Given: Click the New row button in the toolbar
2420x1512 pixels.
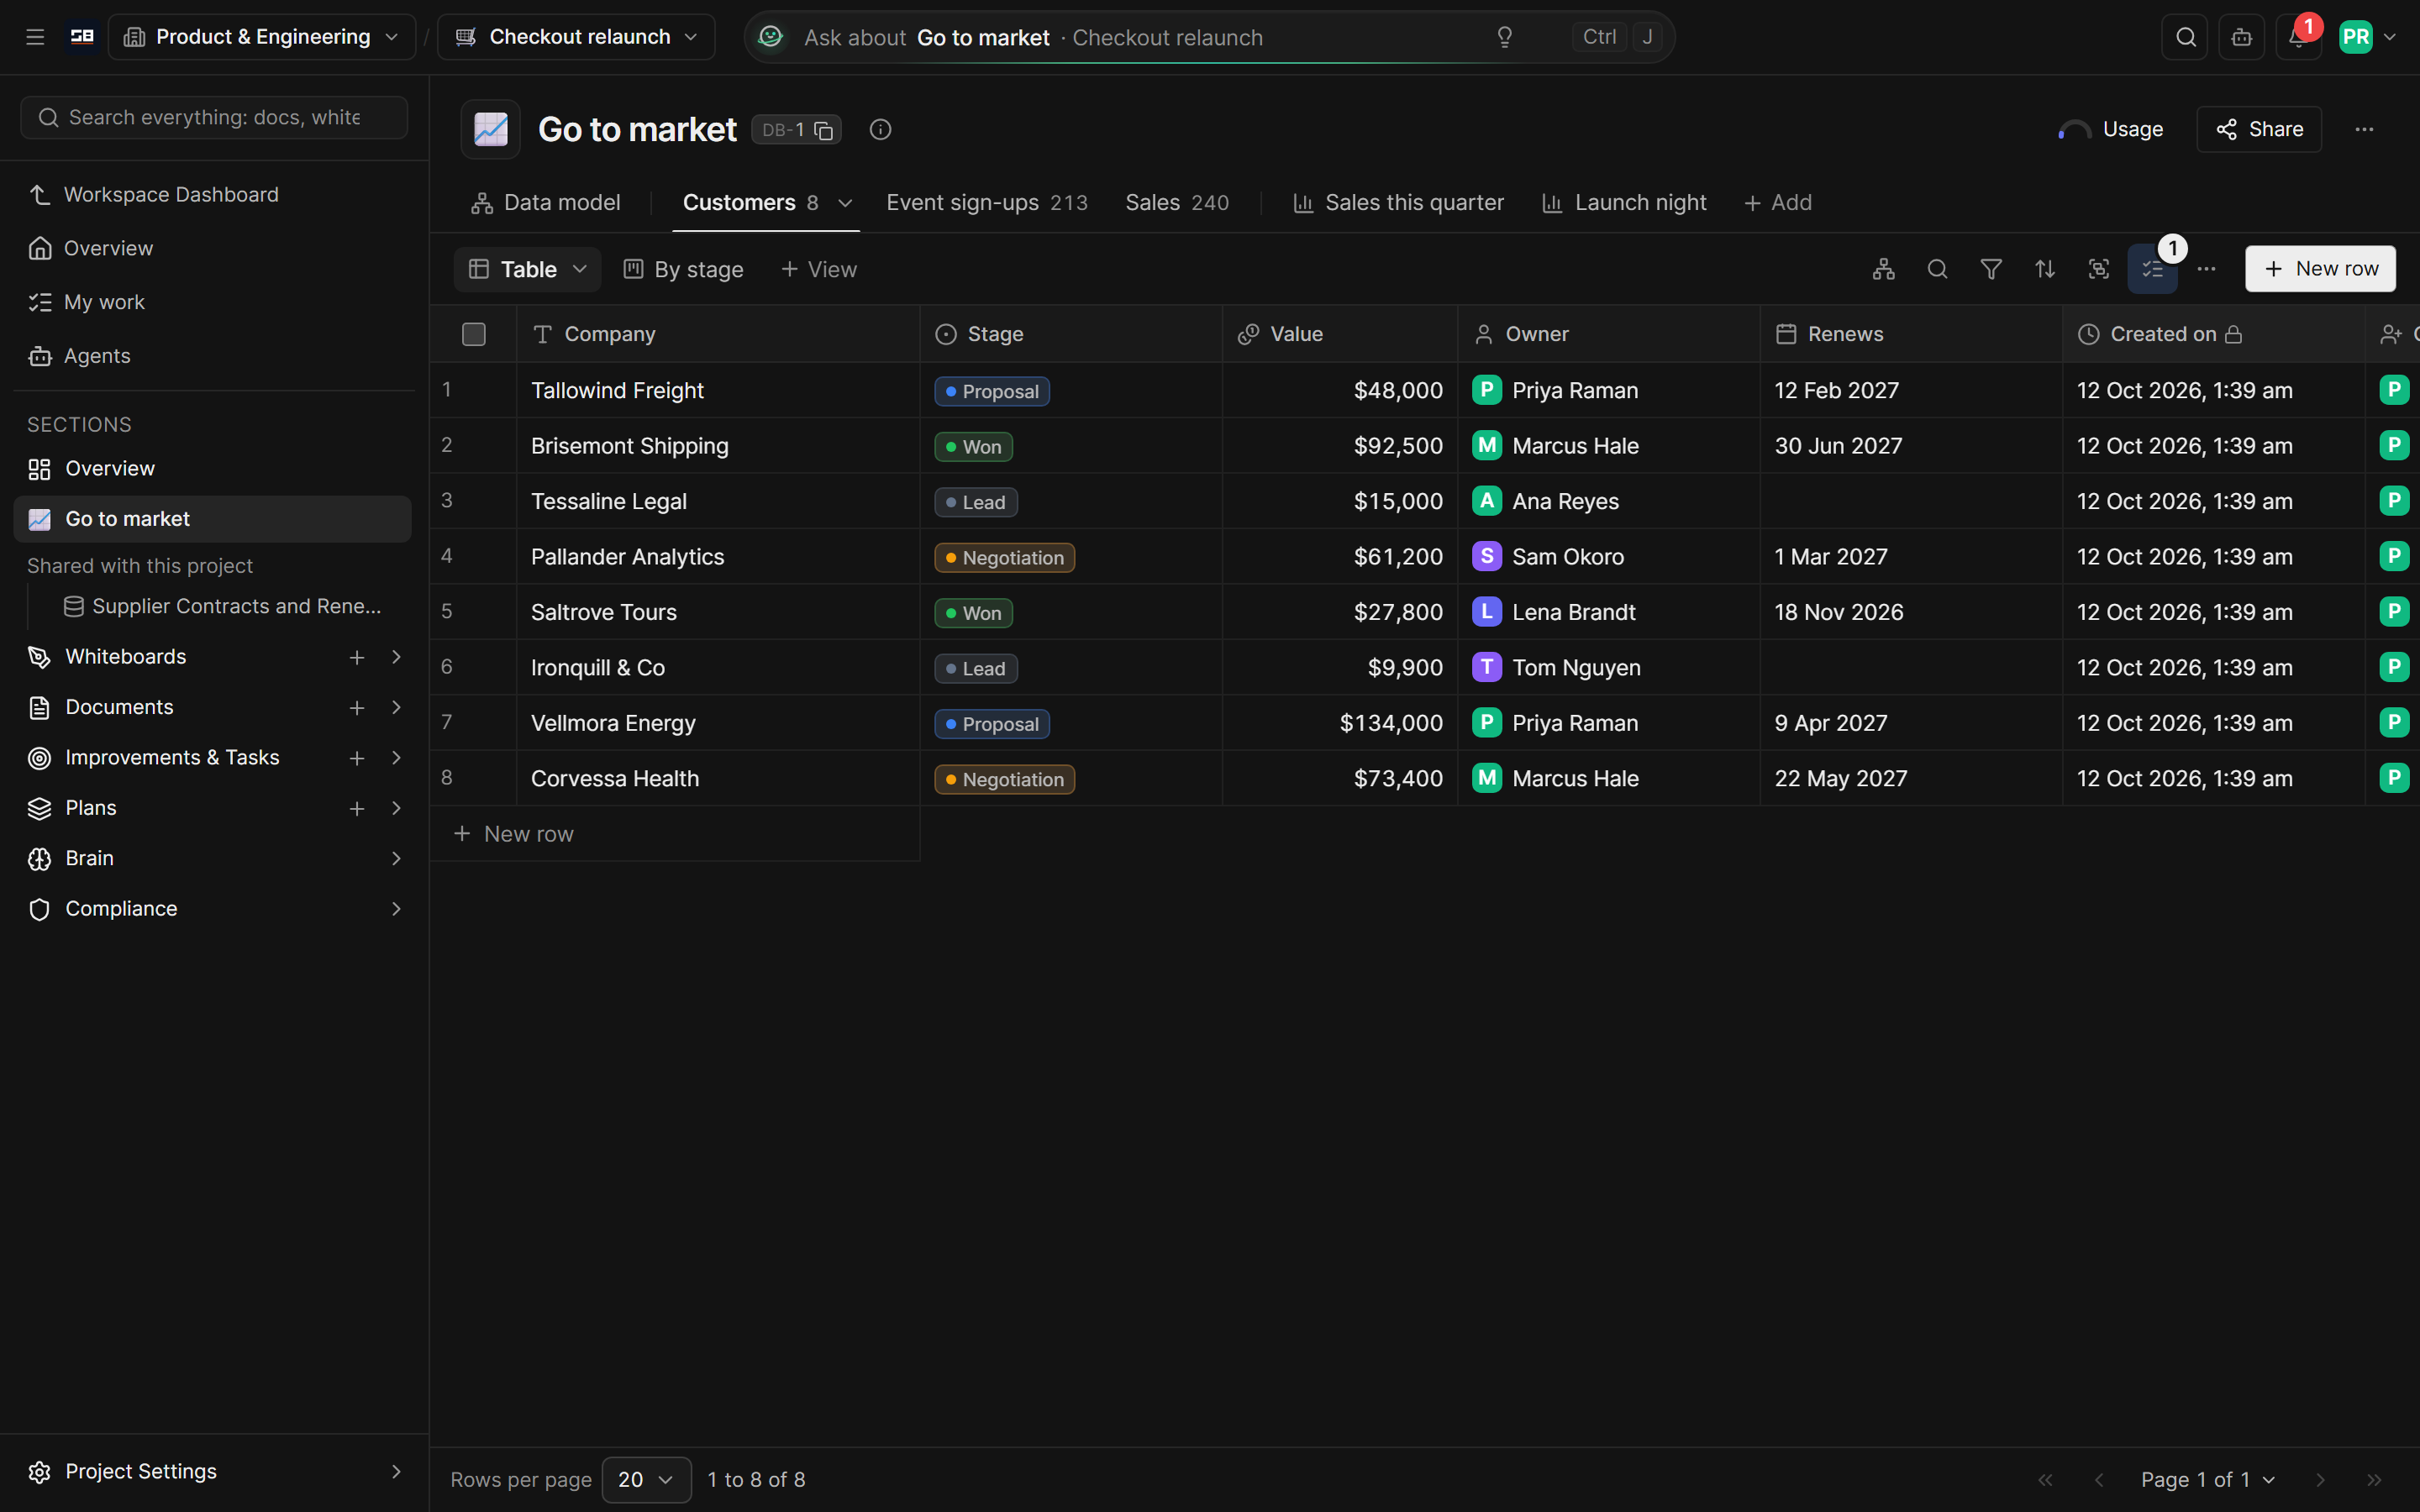Looking at the screenshot, I should 2320,269.
